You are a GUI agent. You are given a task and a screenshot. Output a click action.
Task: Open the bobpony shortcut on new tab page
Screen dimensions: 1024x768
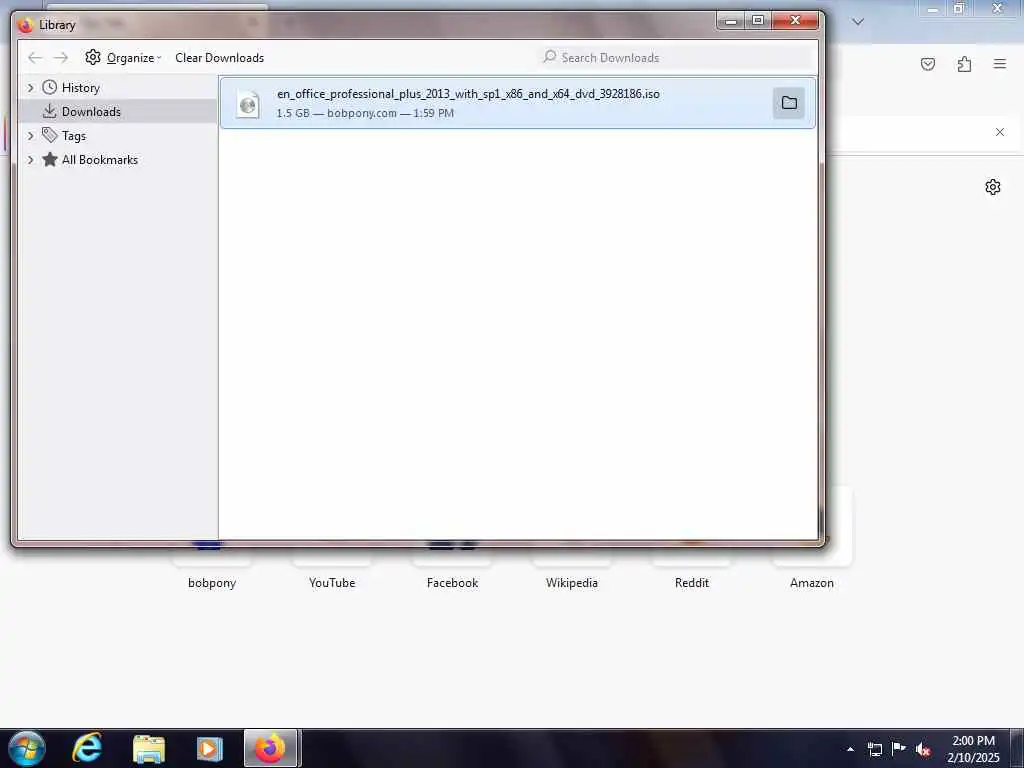tap(212, 583)
